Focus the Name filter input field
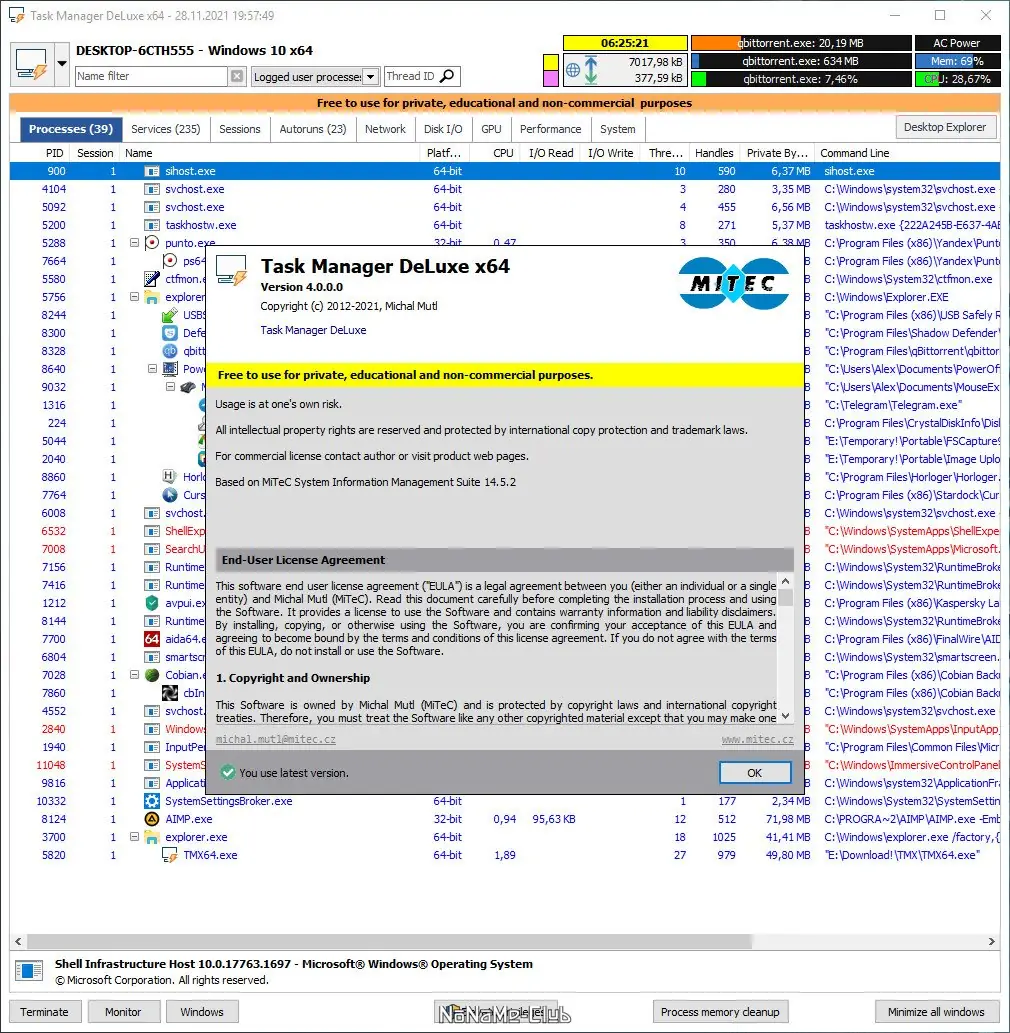1010x1033 pixels. (x=151, y=76)
